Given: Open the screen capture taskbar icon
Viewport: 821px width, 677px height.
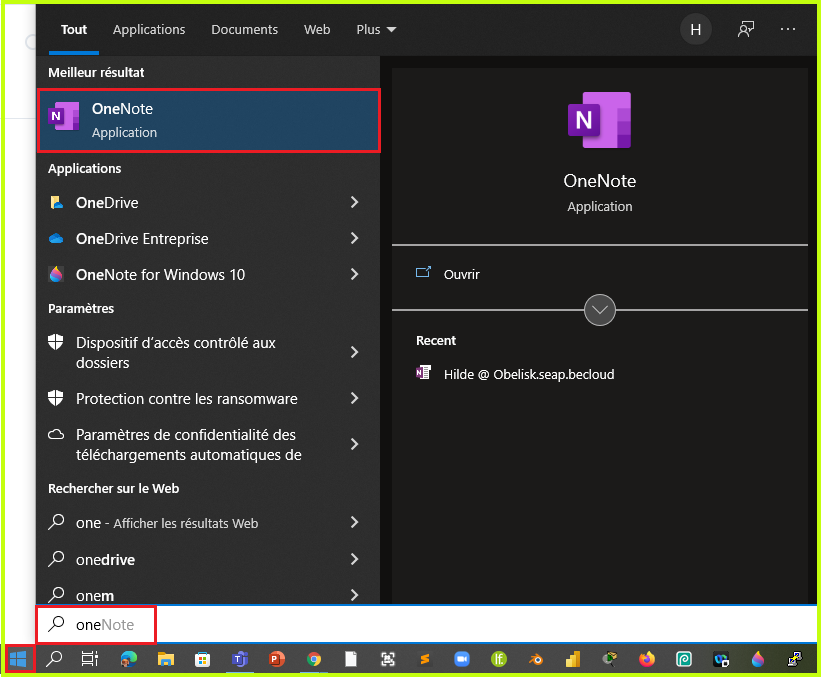Looking at the screenshot, I should coord(388,659).
